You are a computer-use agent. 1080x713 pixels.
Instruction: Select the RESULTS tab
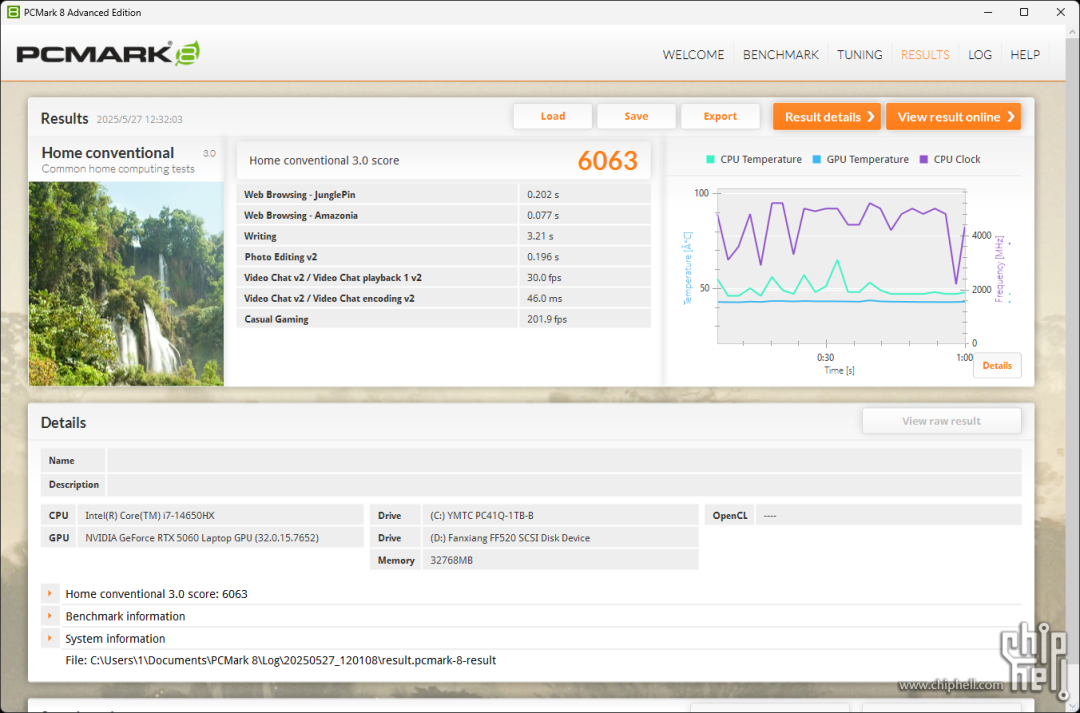coord(925,54)
